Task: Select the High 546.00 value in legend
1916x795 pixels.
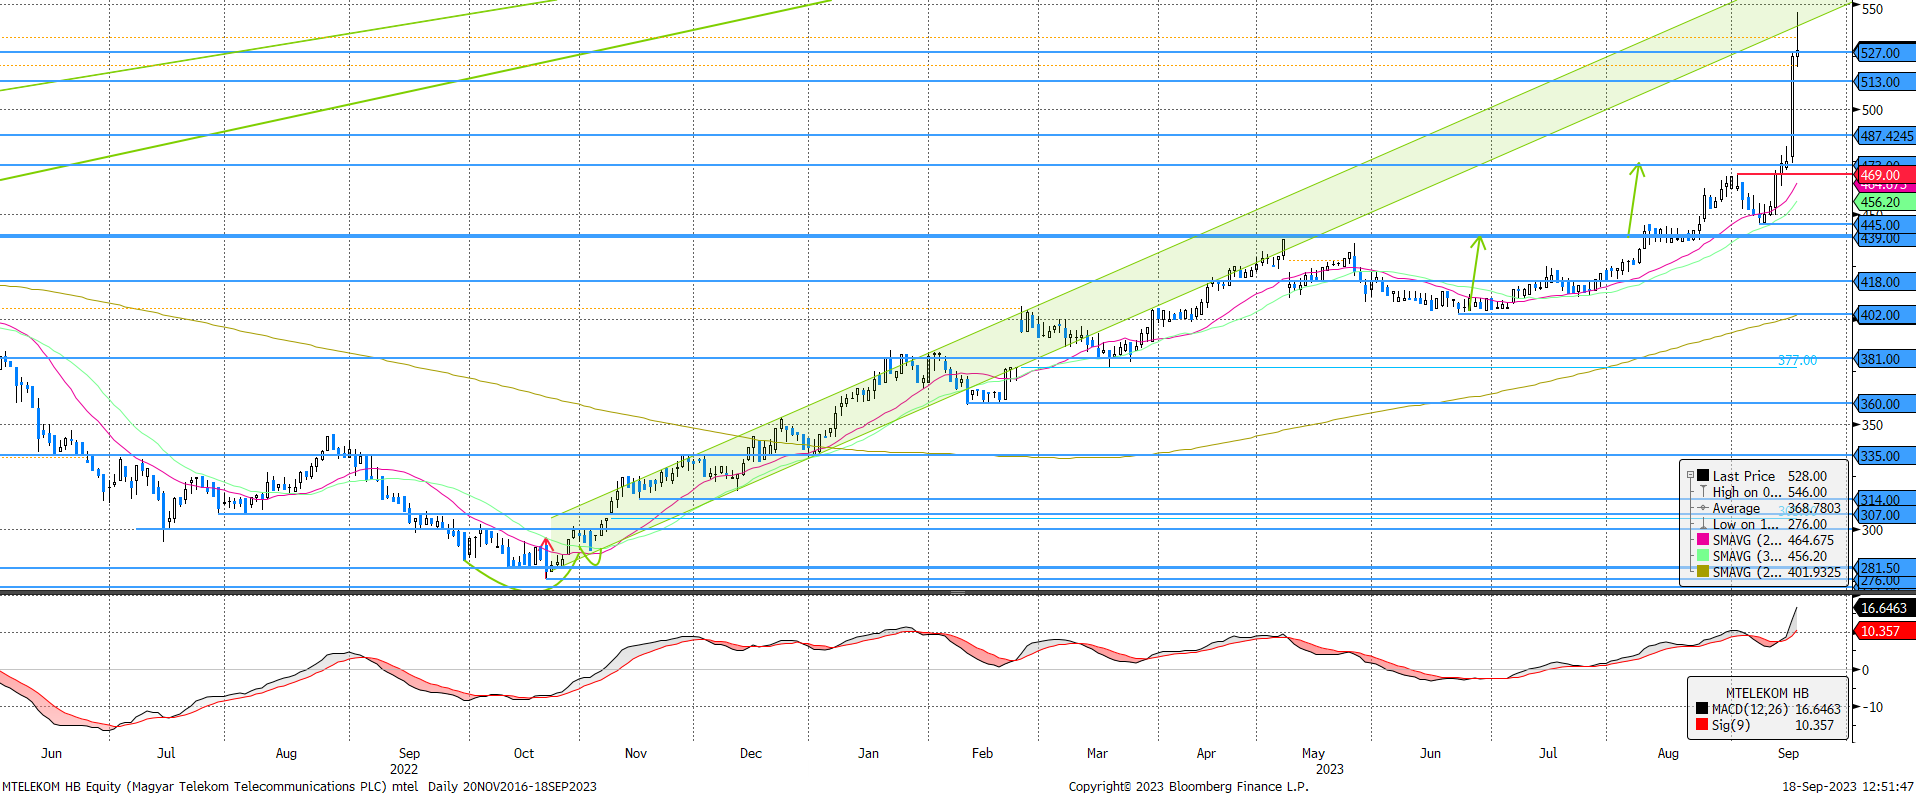Action: pyautogui.click(x=1807, y=492)
